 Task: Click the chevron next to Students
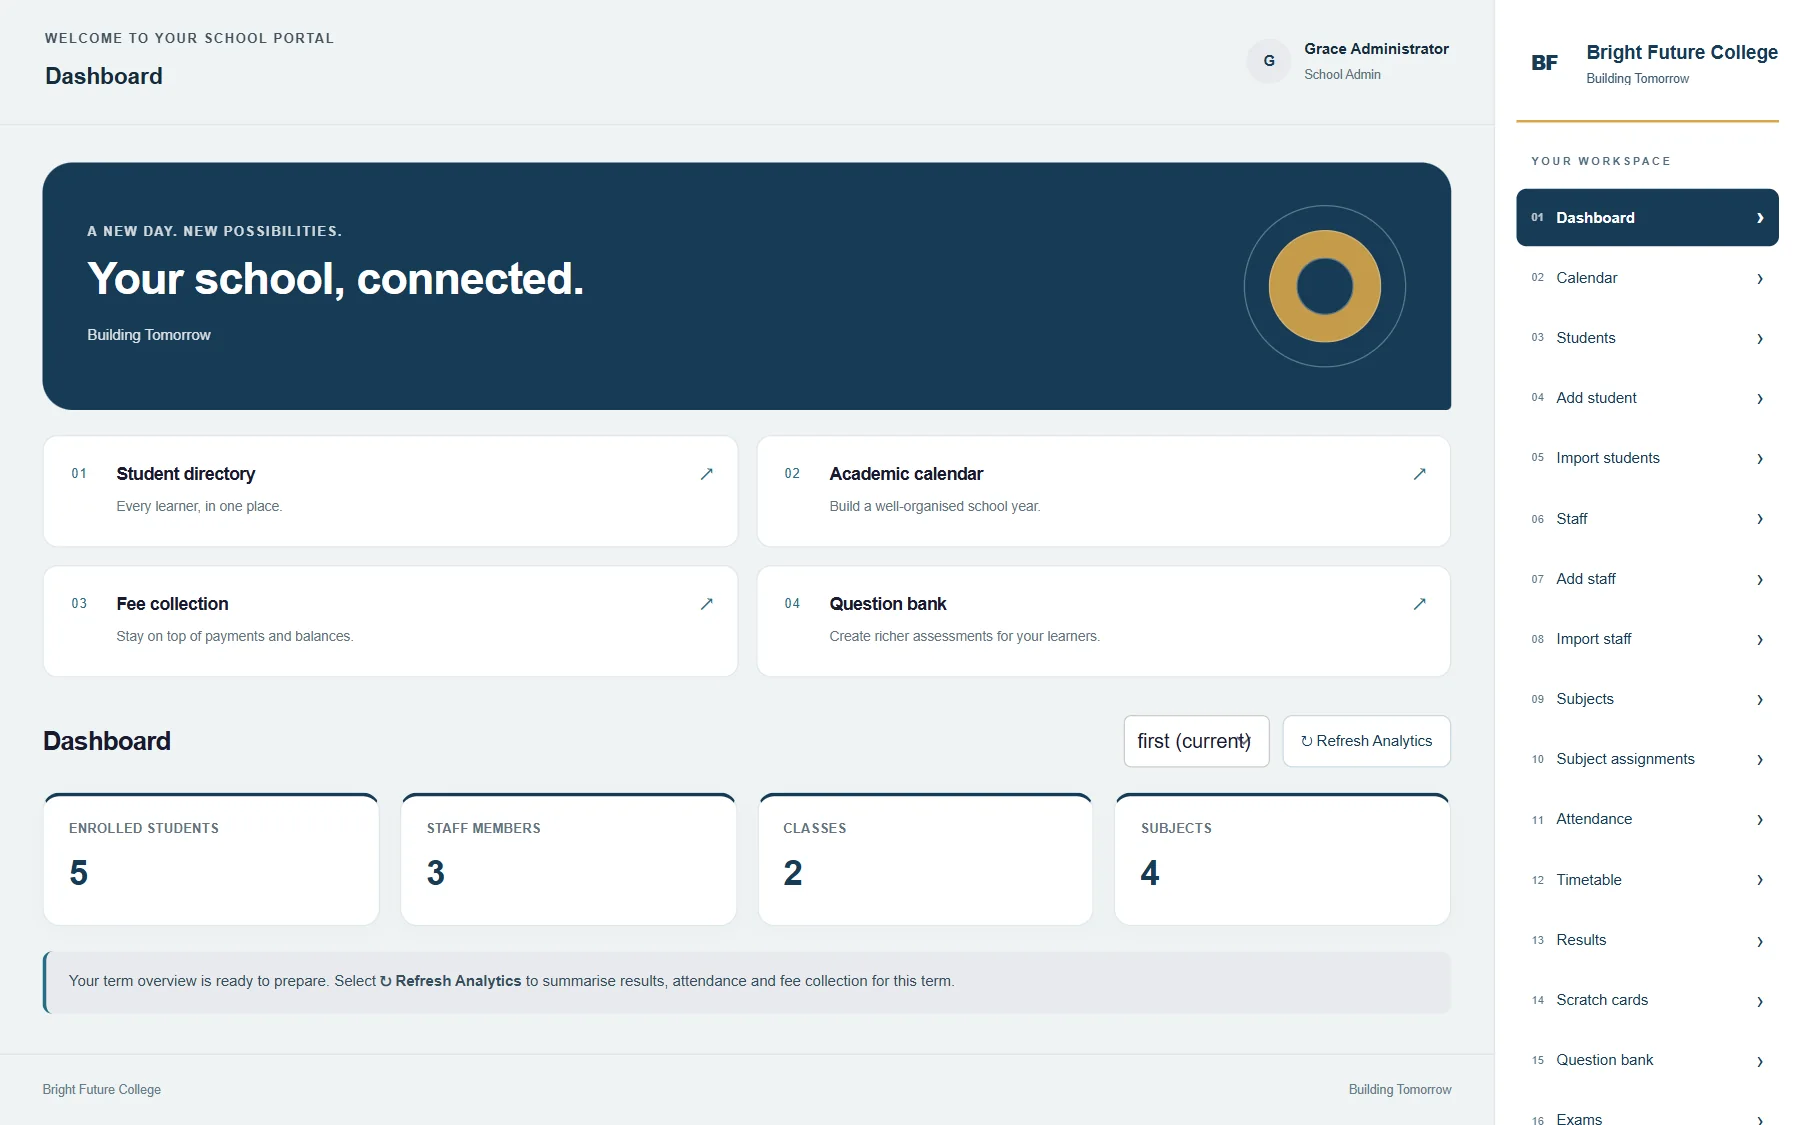tap(1760, 339)
